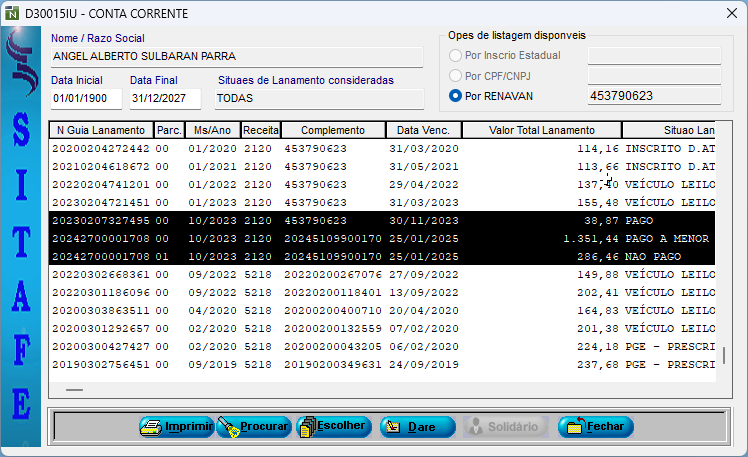Click the Valor Total Lanamento column header

pos(541,130)
